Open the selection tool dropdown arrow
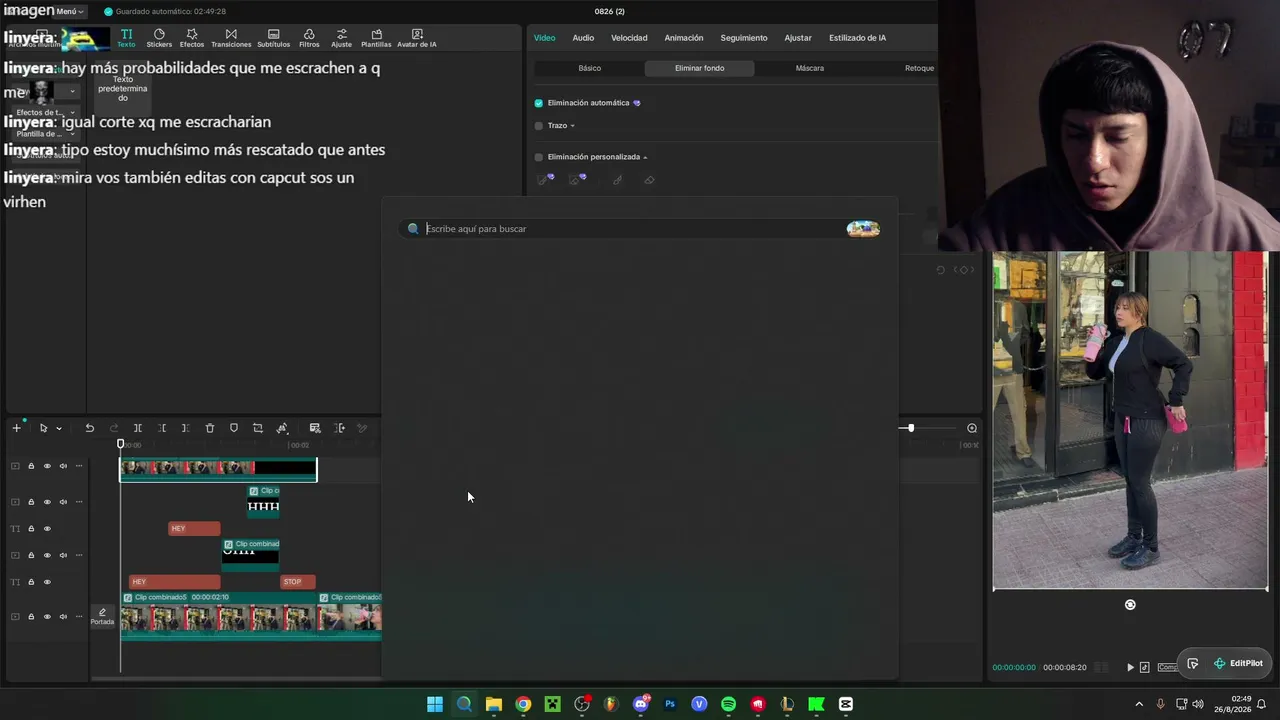1280x720 pixels. tap(59, 429)
